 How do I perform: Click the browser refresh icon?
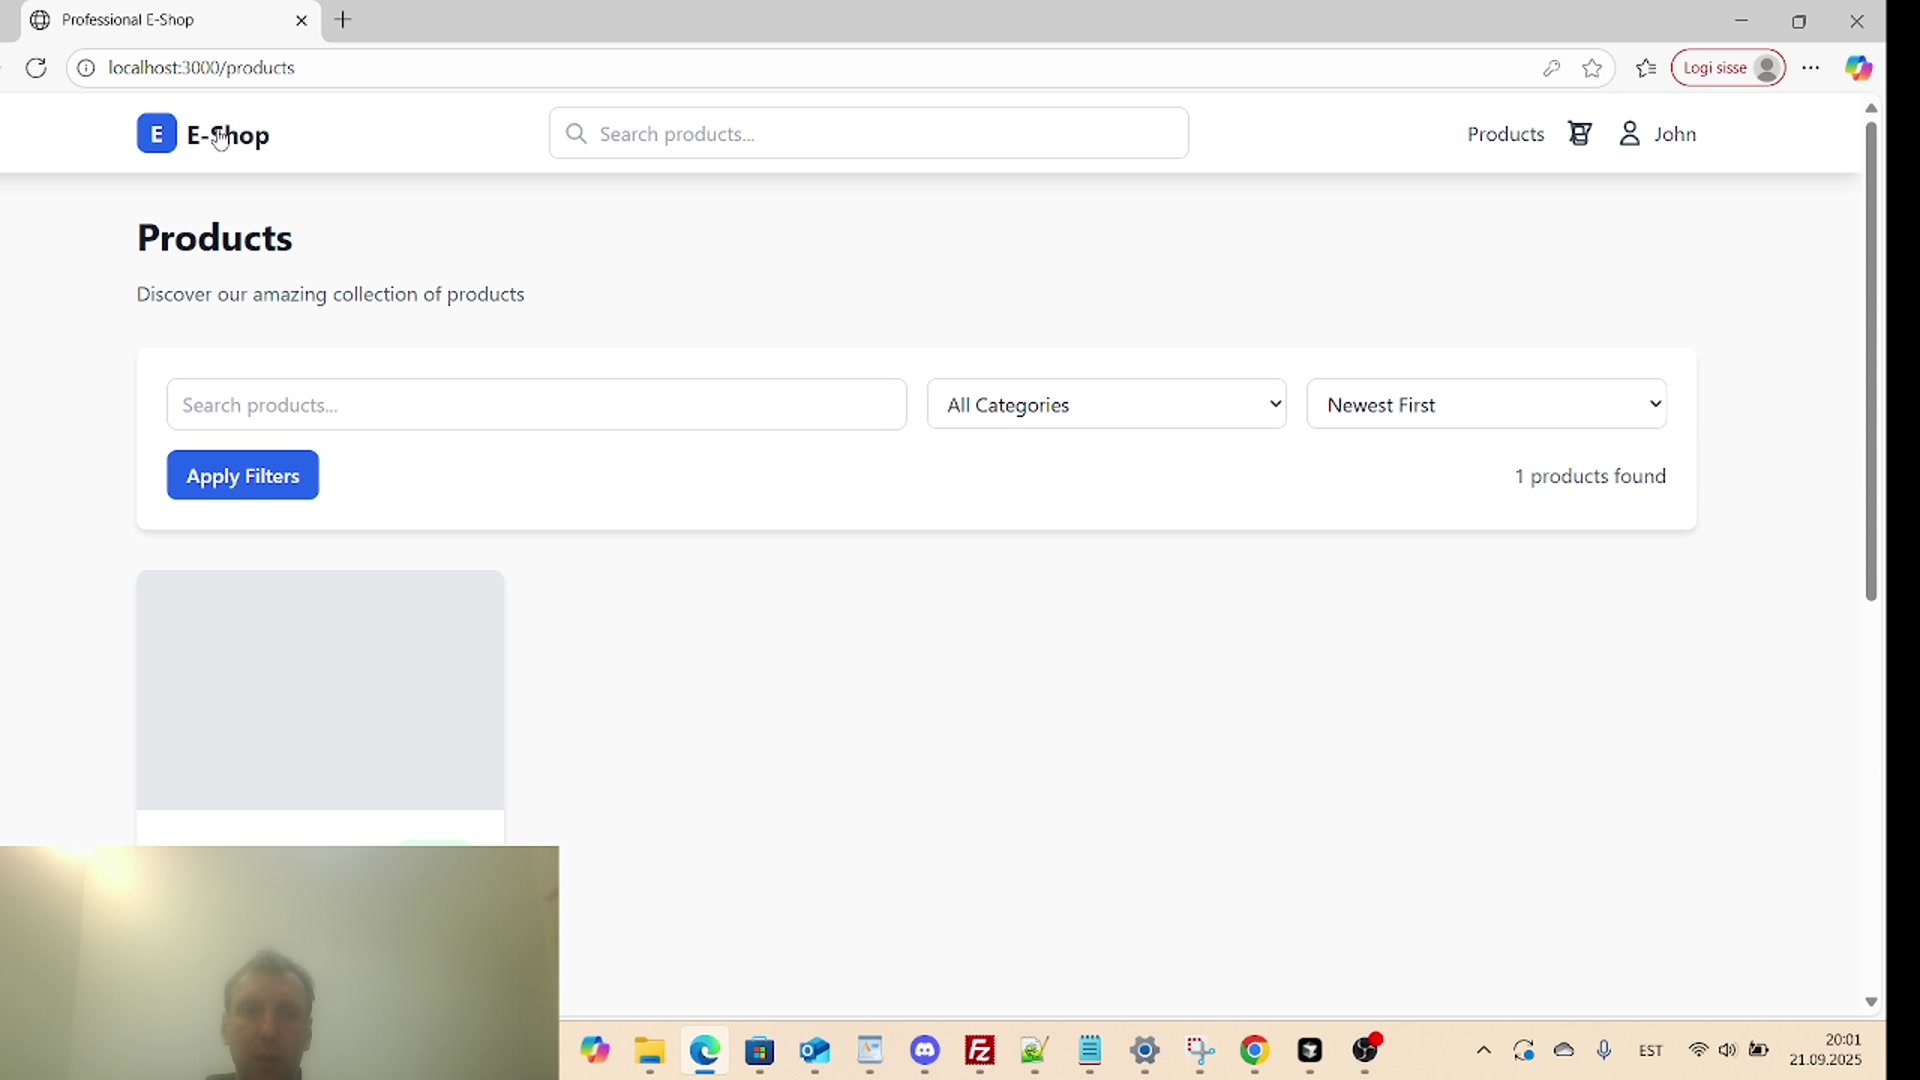(36, 68)
